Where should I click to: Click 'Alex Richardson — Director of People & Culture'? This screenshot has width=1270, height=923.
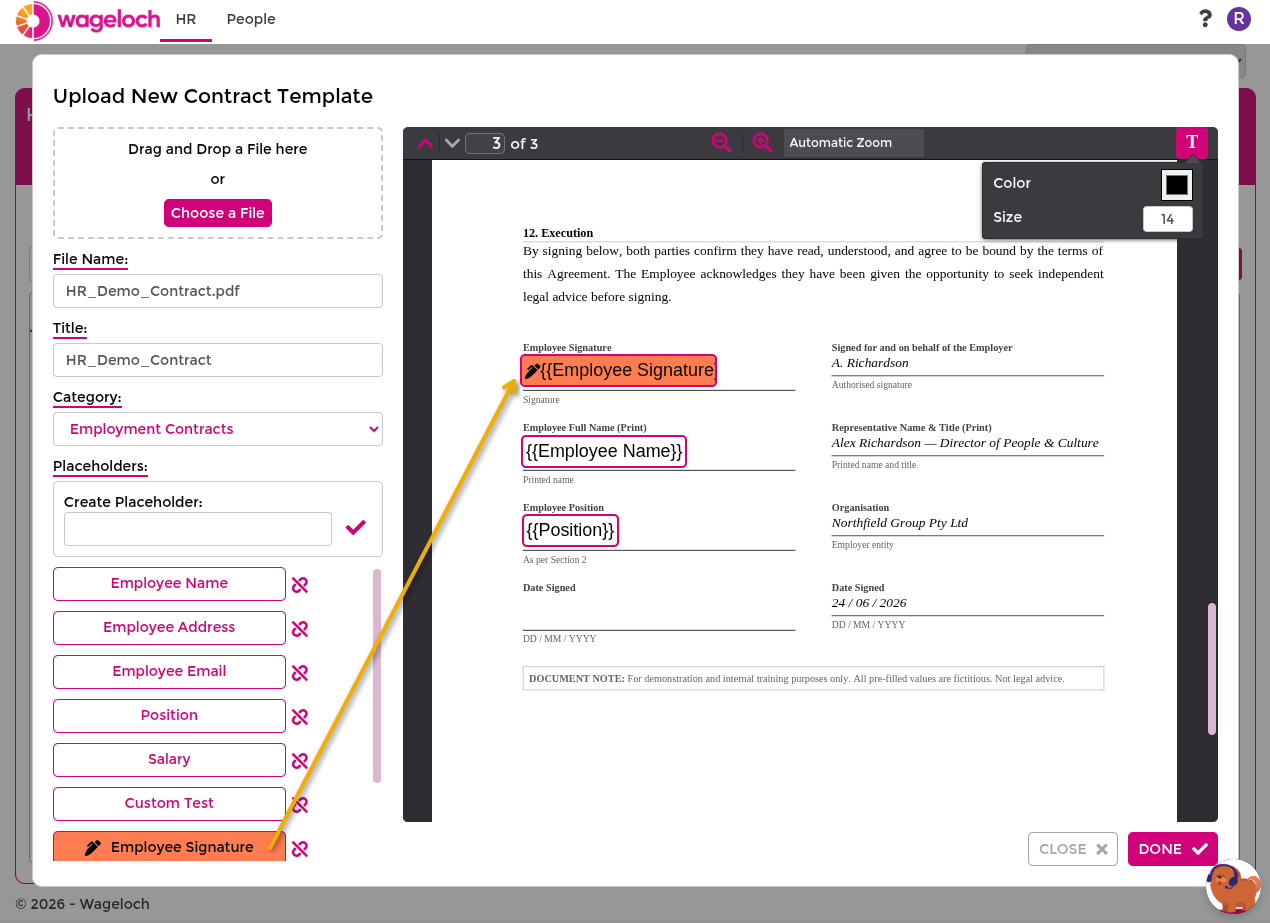click(965, 443)
